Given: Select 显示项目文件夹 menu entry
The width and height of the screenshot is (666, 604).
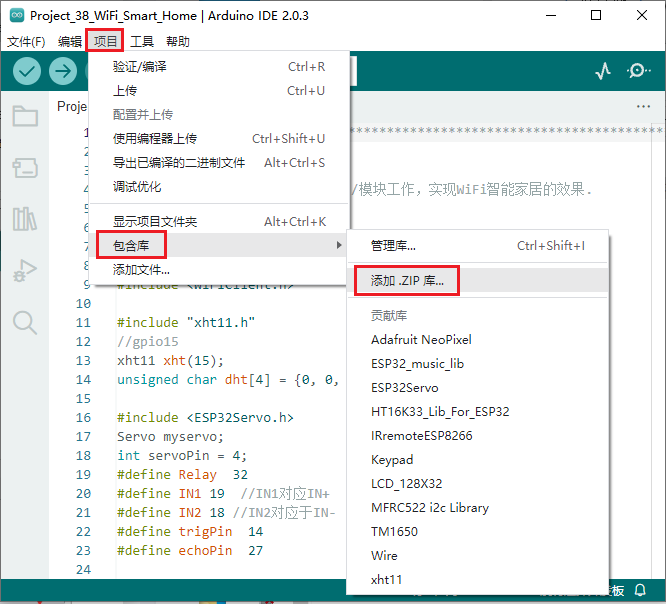Looking at the screenshot, I should [155, 221].
